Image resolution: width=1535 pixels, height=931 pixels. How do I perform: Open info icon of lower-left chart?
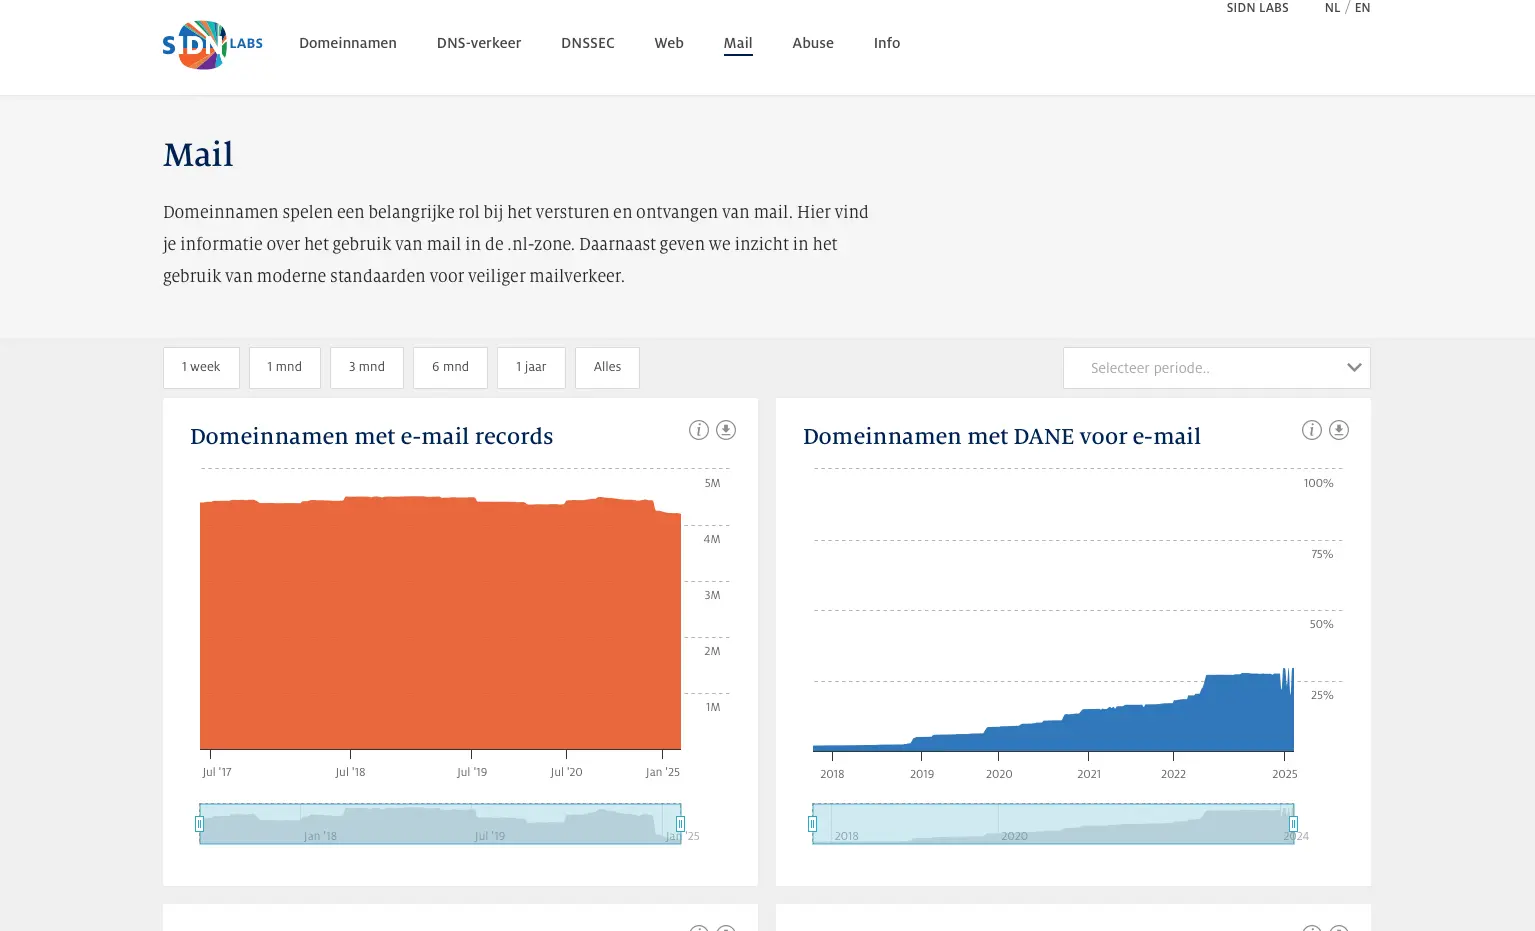698,928
